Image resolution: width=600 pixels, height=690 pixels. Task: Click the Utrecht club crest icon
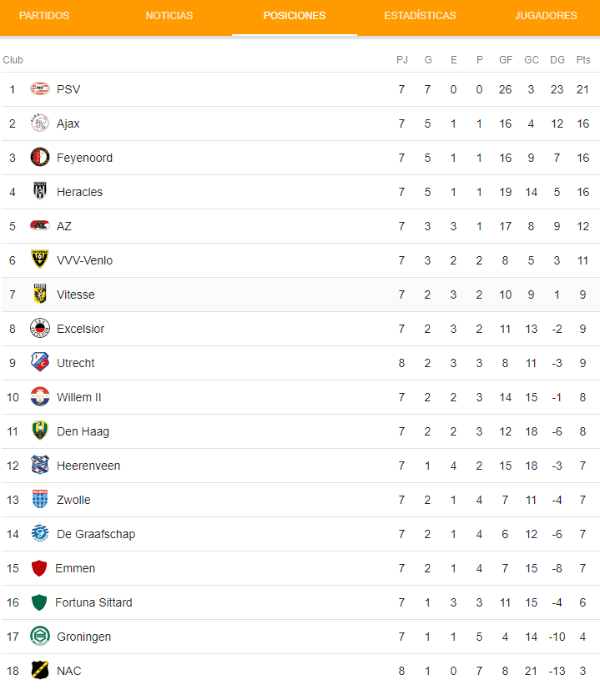(40, 363)
